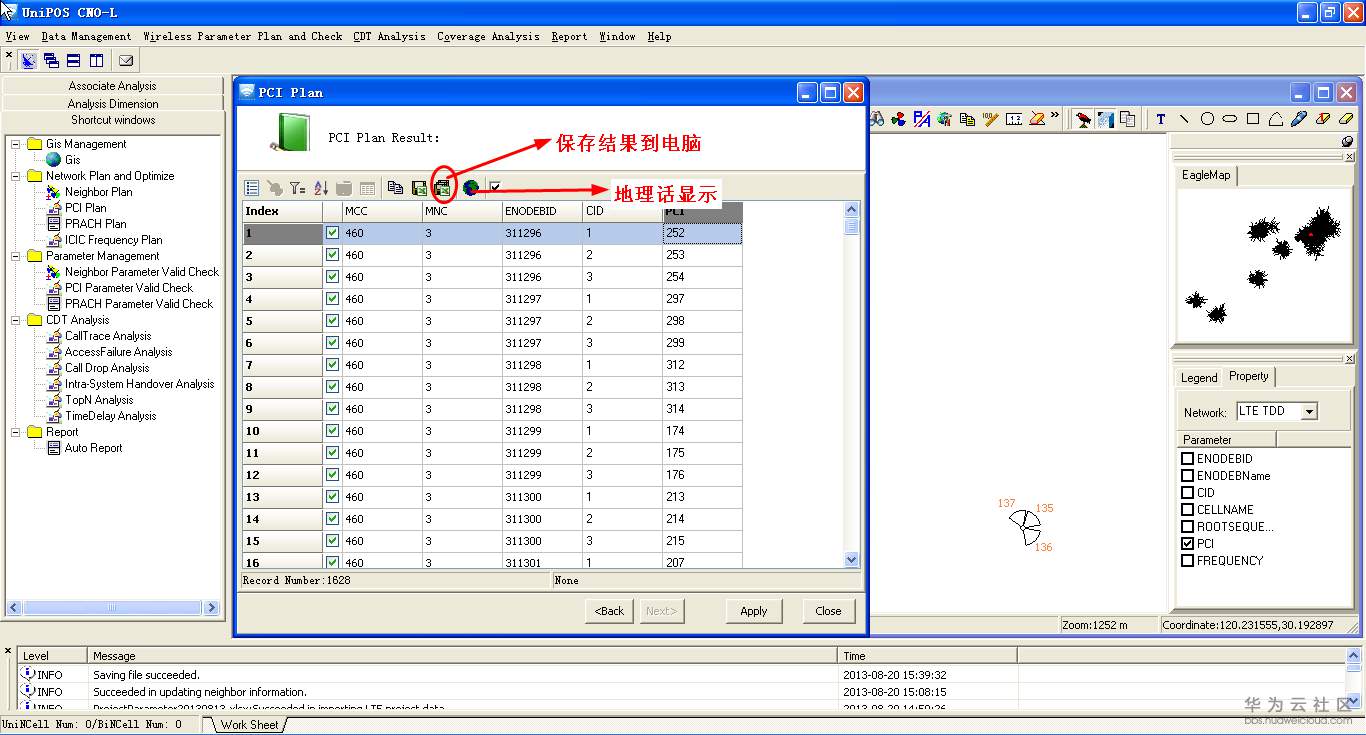1366x735 pixels.
Task: Select the pen/marker tool in map toolbar
Action: 1299,119
